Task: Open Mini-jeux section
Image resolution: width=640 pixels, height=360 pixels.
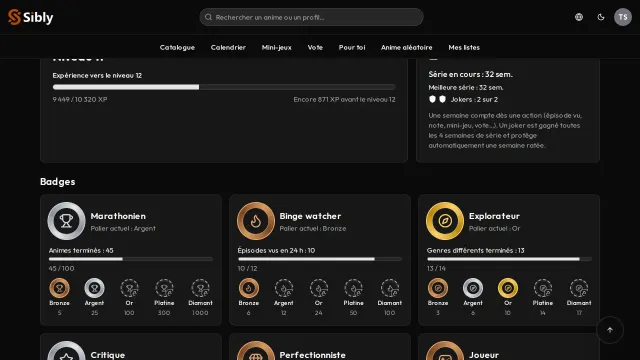Action: coord(277,47)
